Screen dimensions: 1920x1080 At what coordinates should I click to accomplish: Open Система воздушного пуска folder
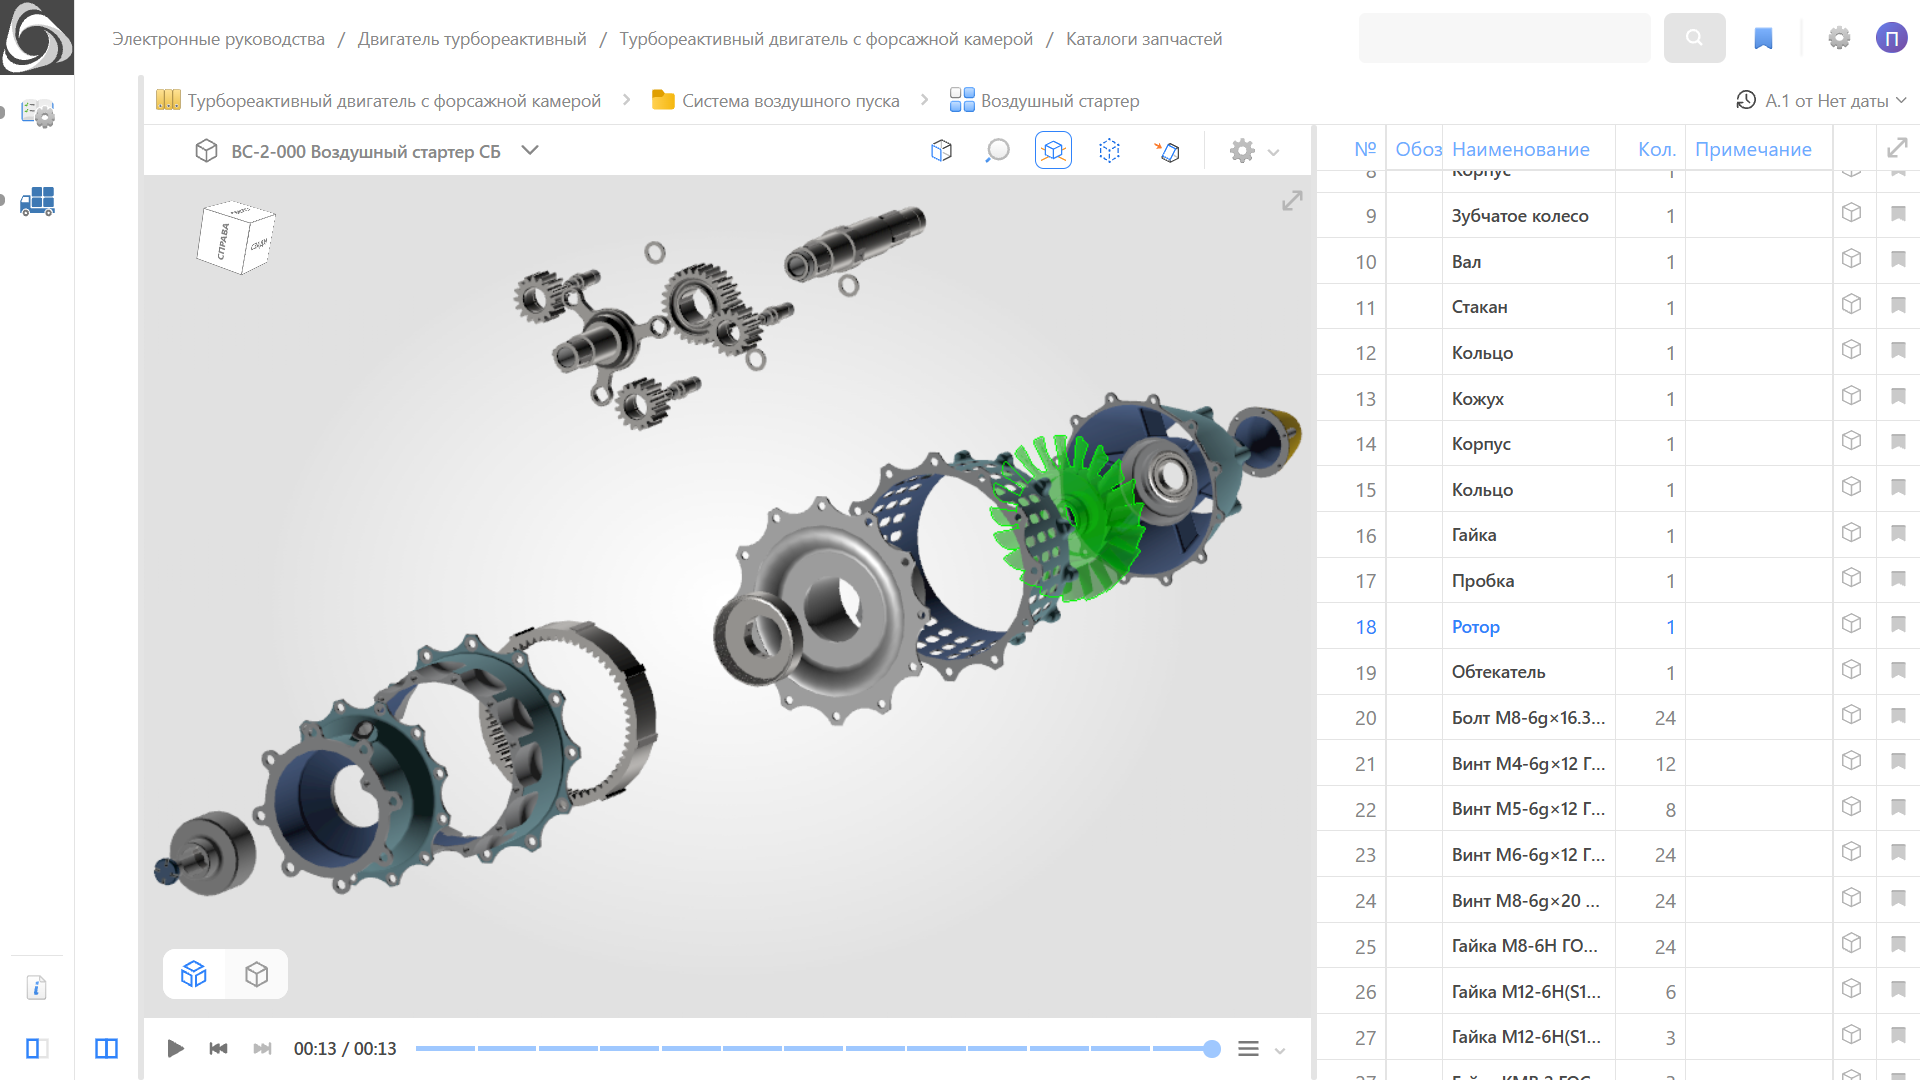point(776,100)
